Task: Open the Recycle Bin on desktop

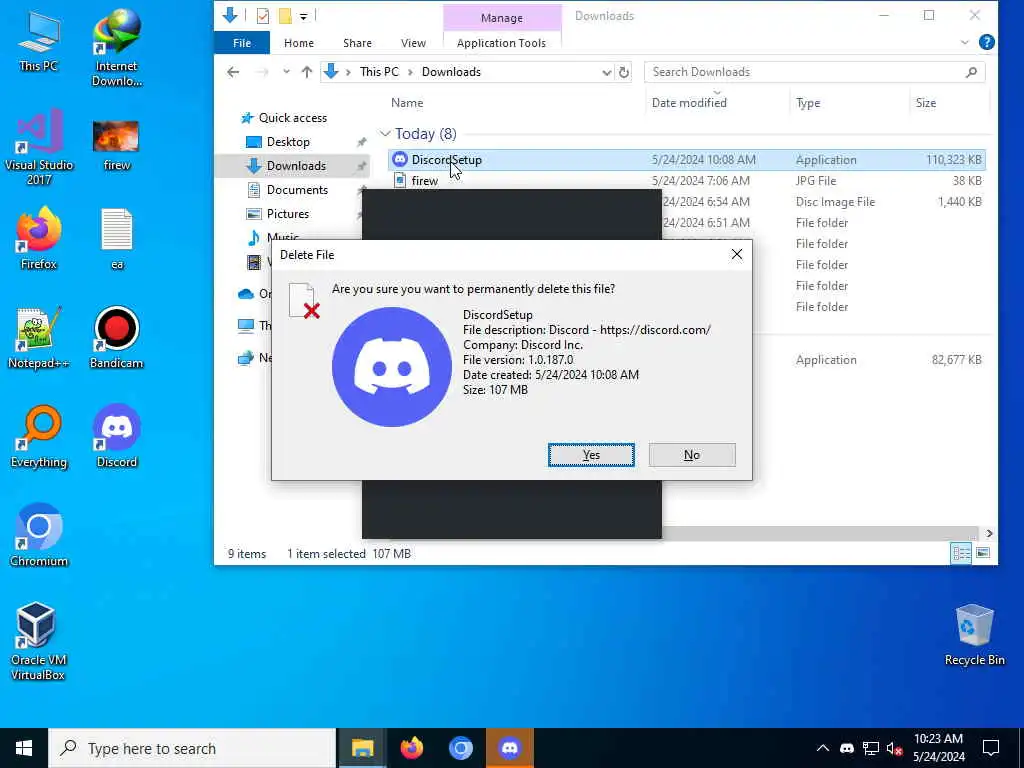Action: pyautogui.click(x=974, y=635)
